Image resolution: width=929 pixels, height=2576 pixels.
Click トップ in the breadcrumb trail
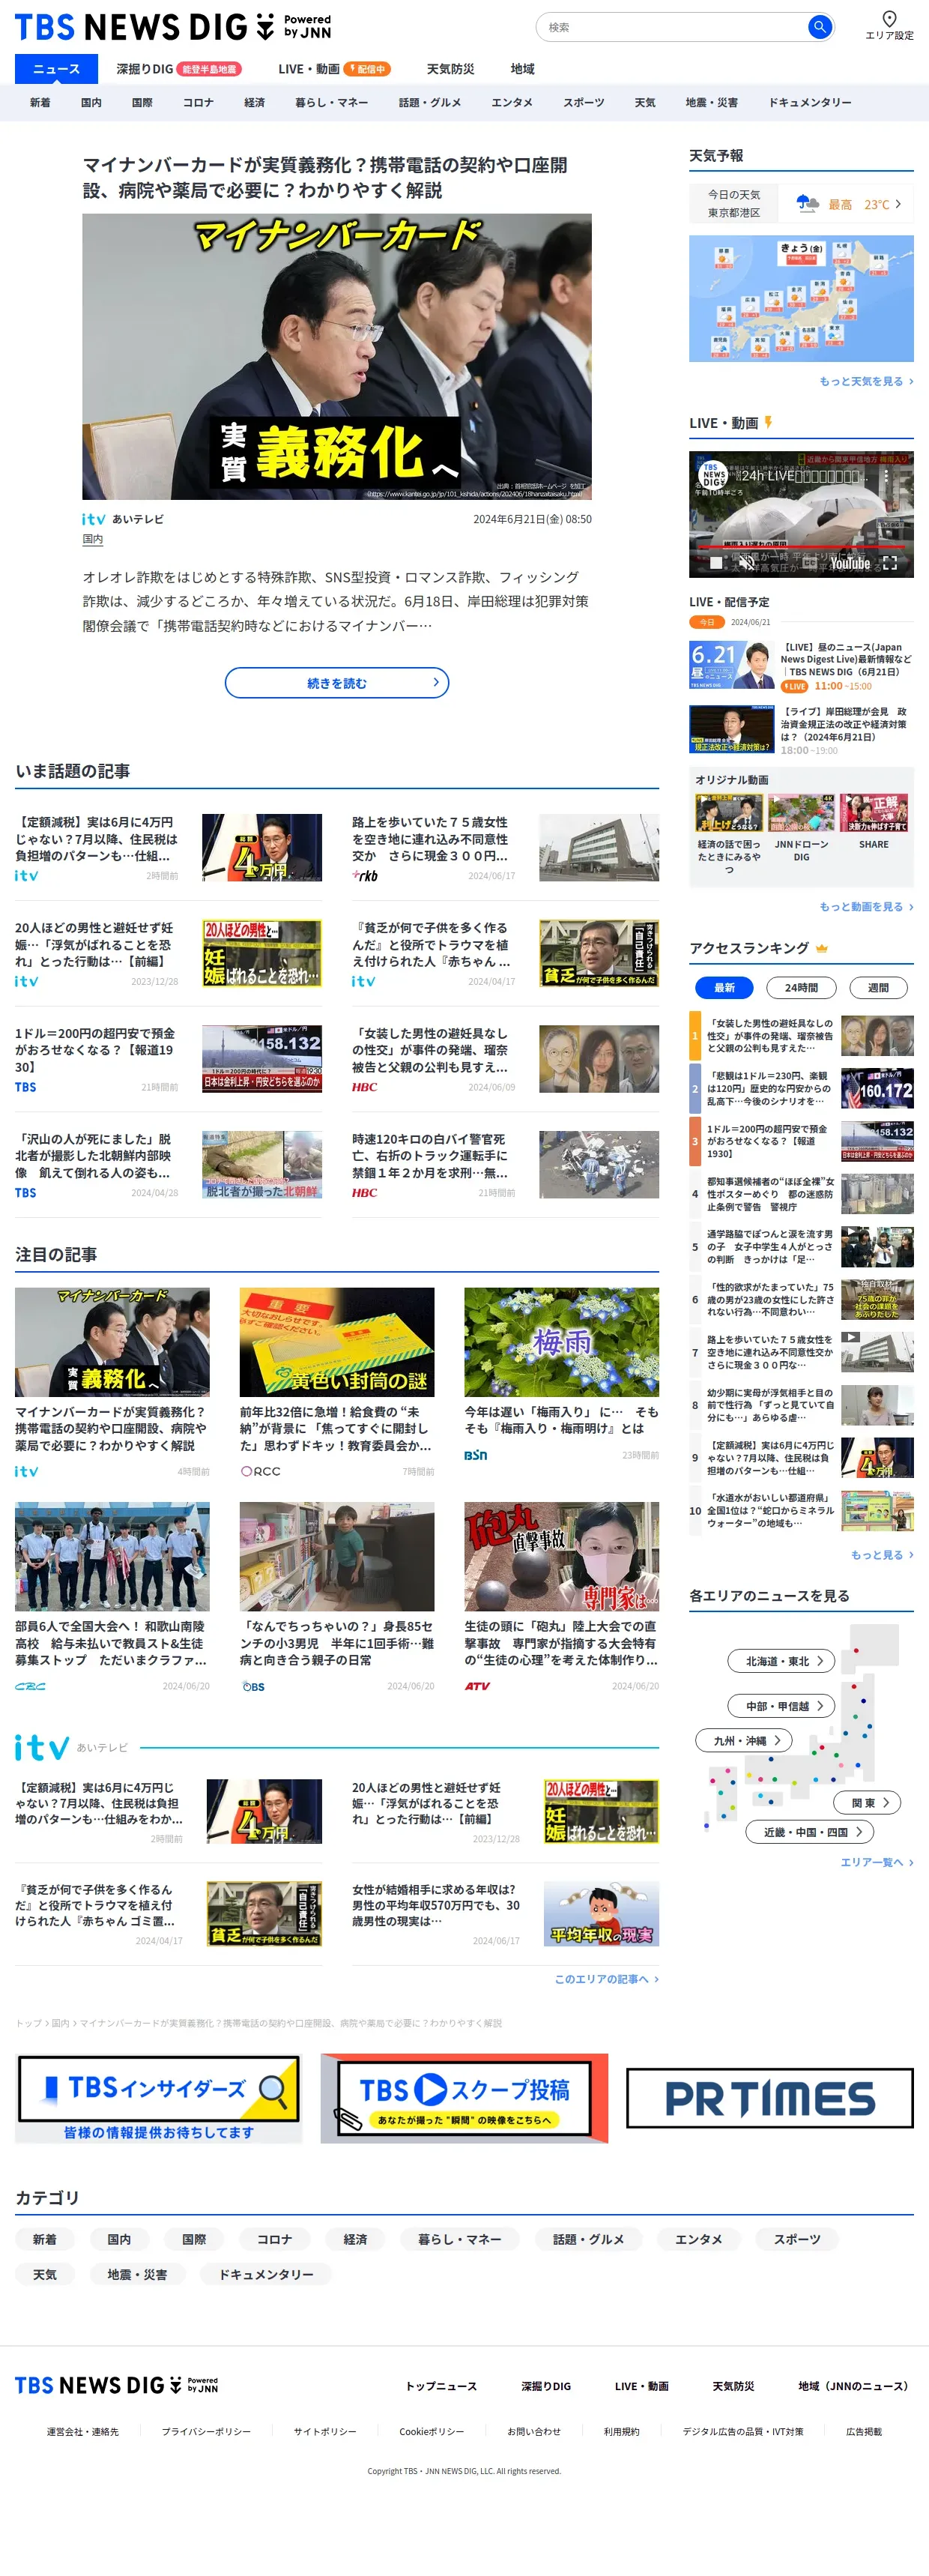(28, 2022)
